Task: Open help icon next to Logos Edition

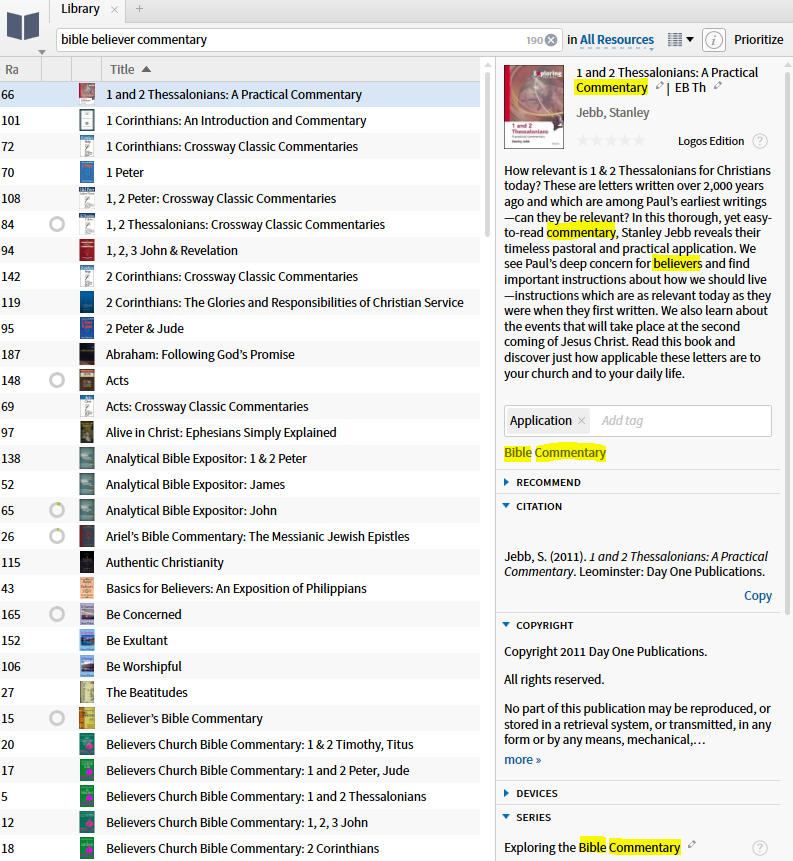Action: click(760, 141)
